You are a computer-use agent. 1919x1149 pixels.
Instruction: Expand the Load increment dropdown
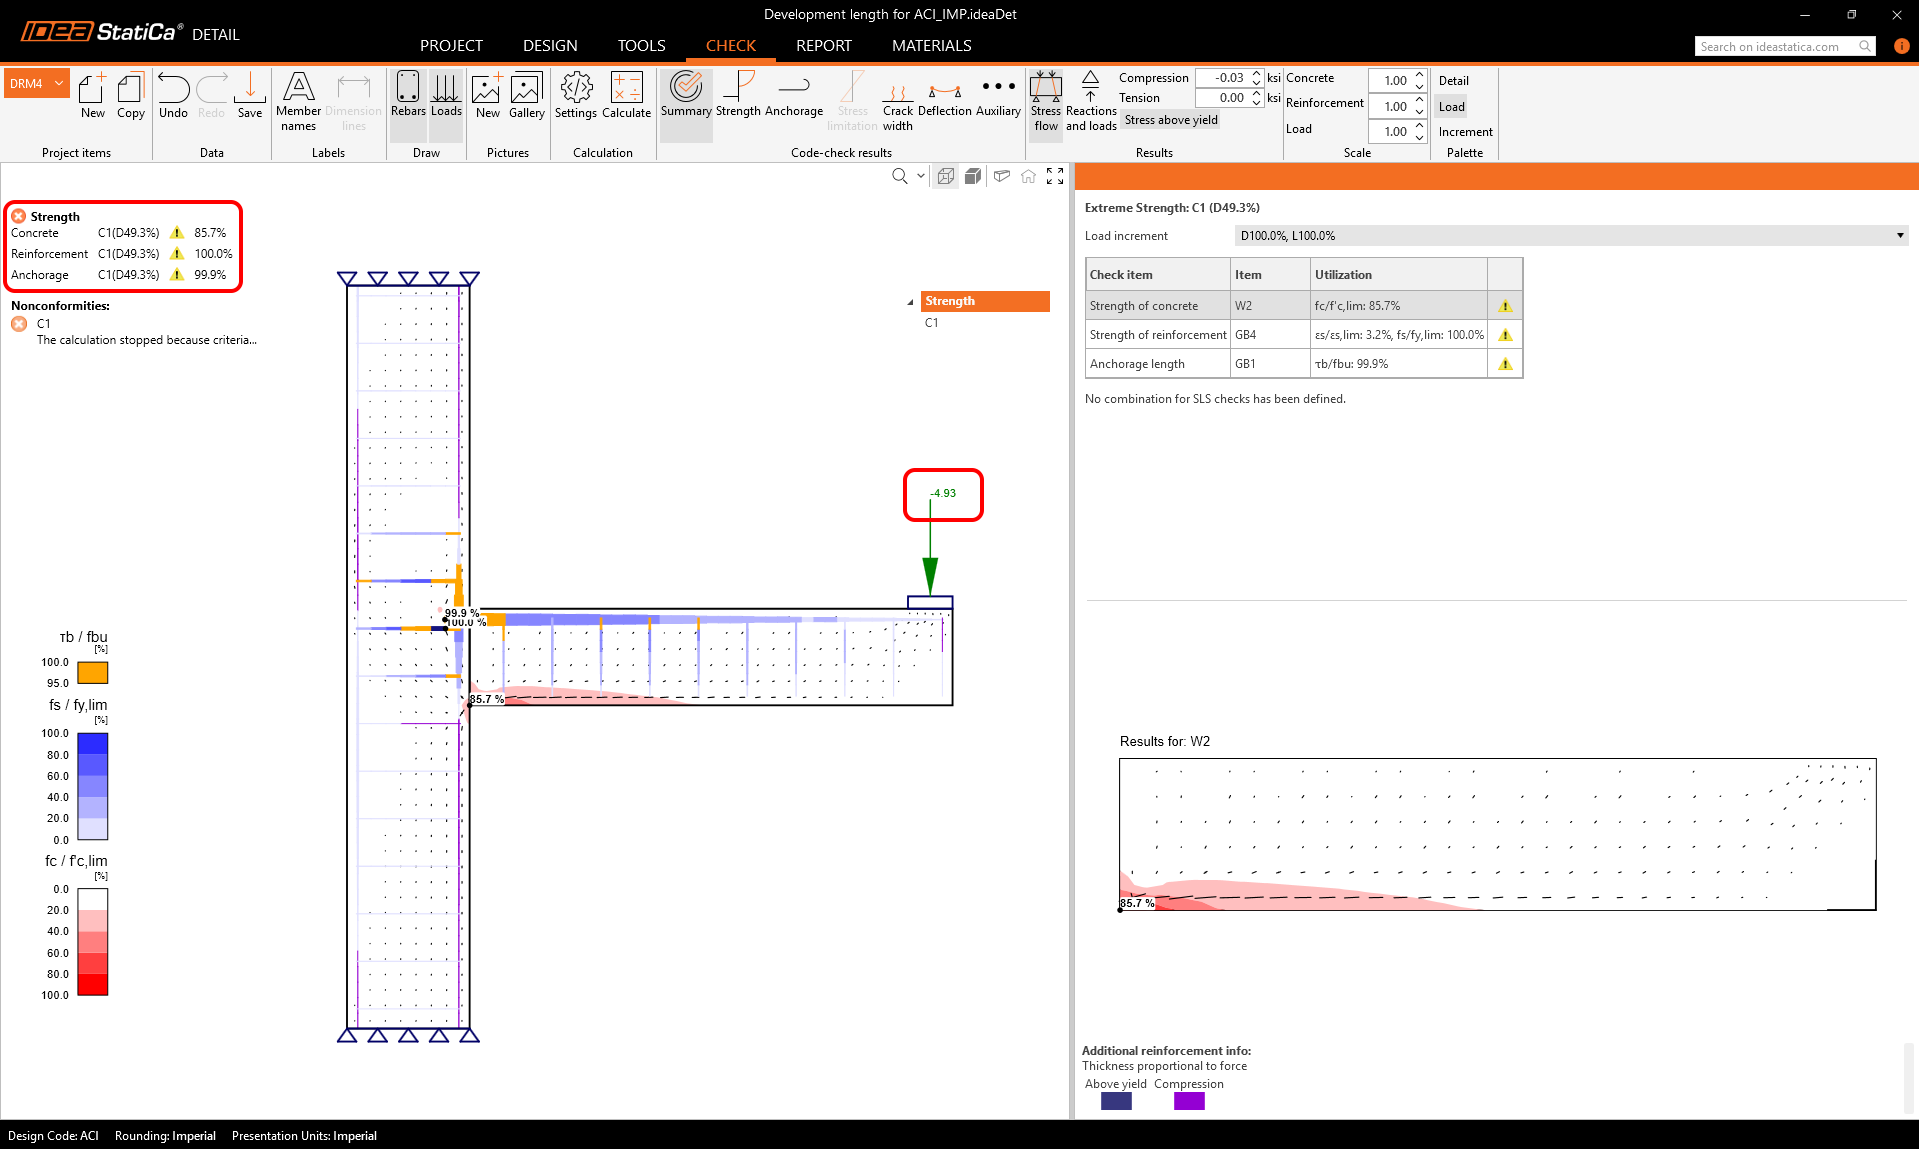click(1899, 236)
